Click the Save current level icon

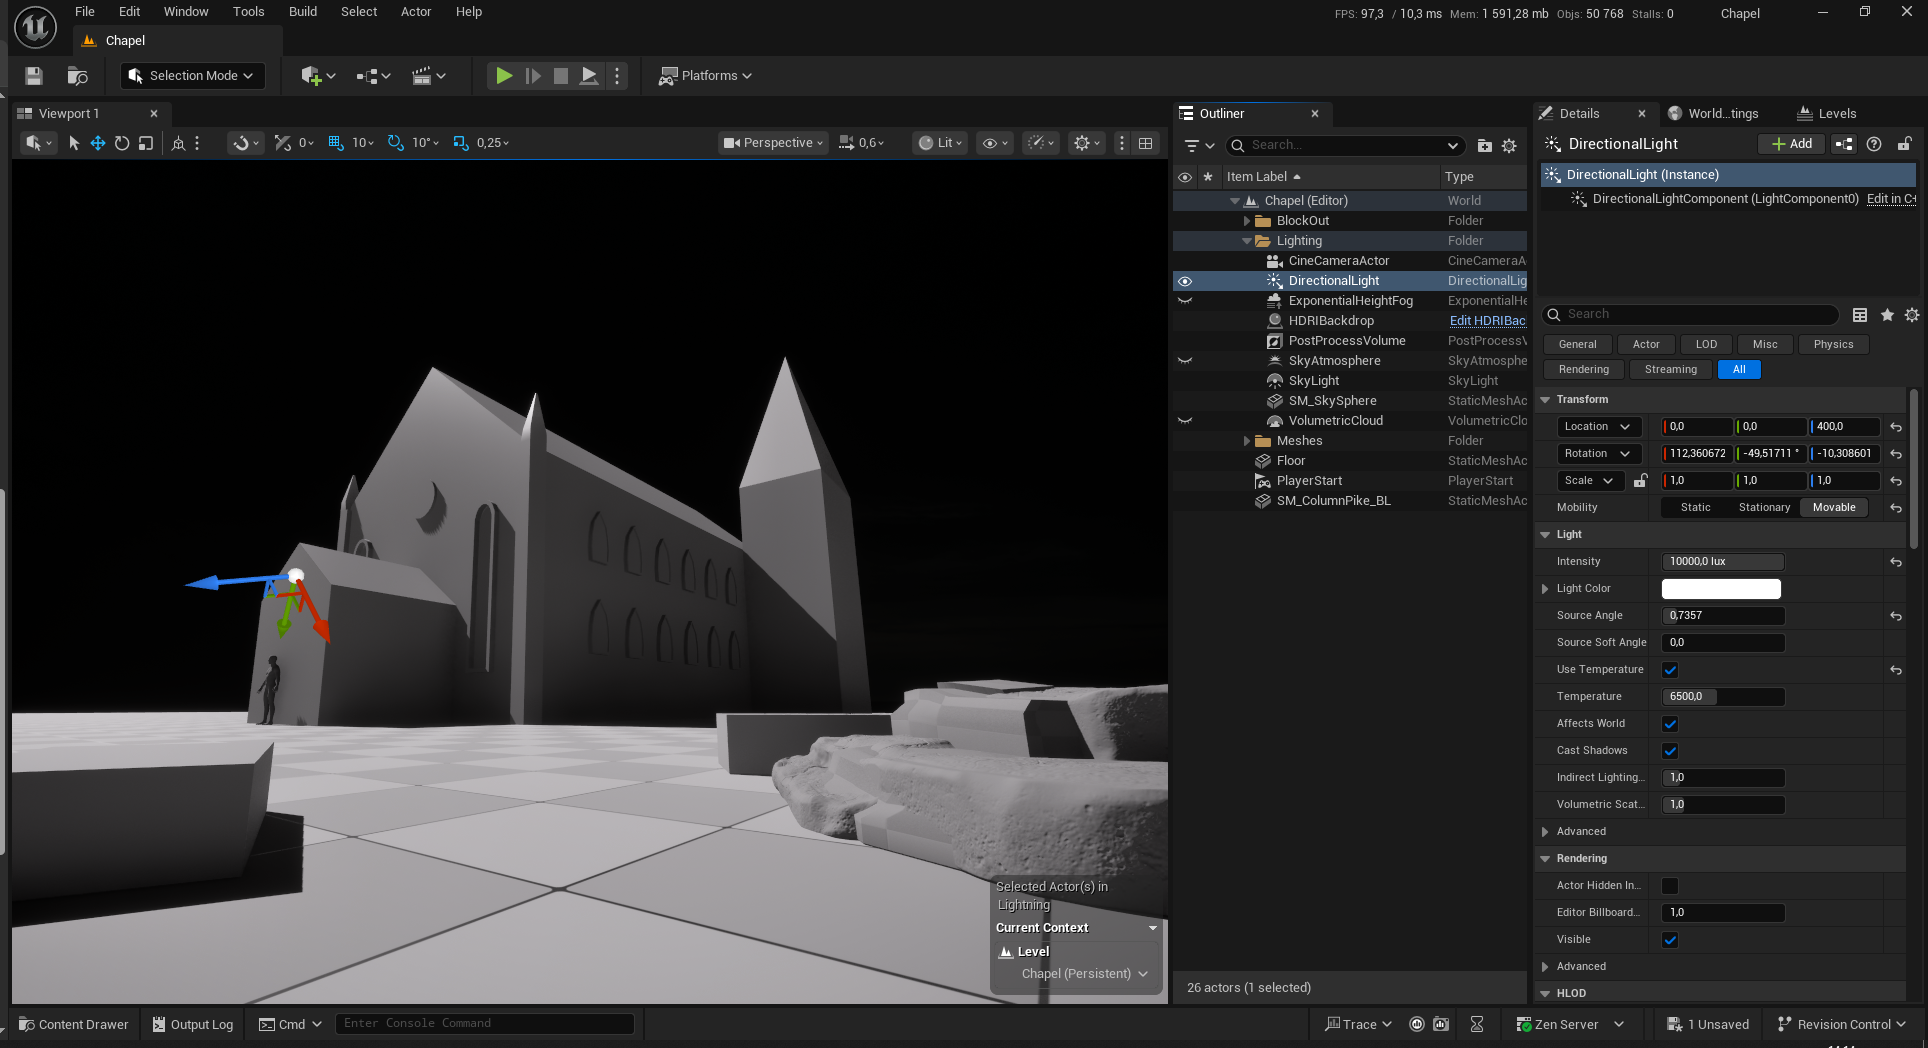pyautogui.click(x=34, y=76)
